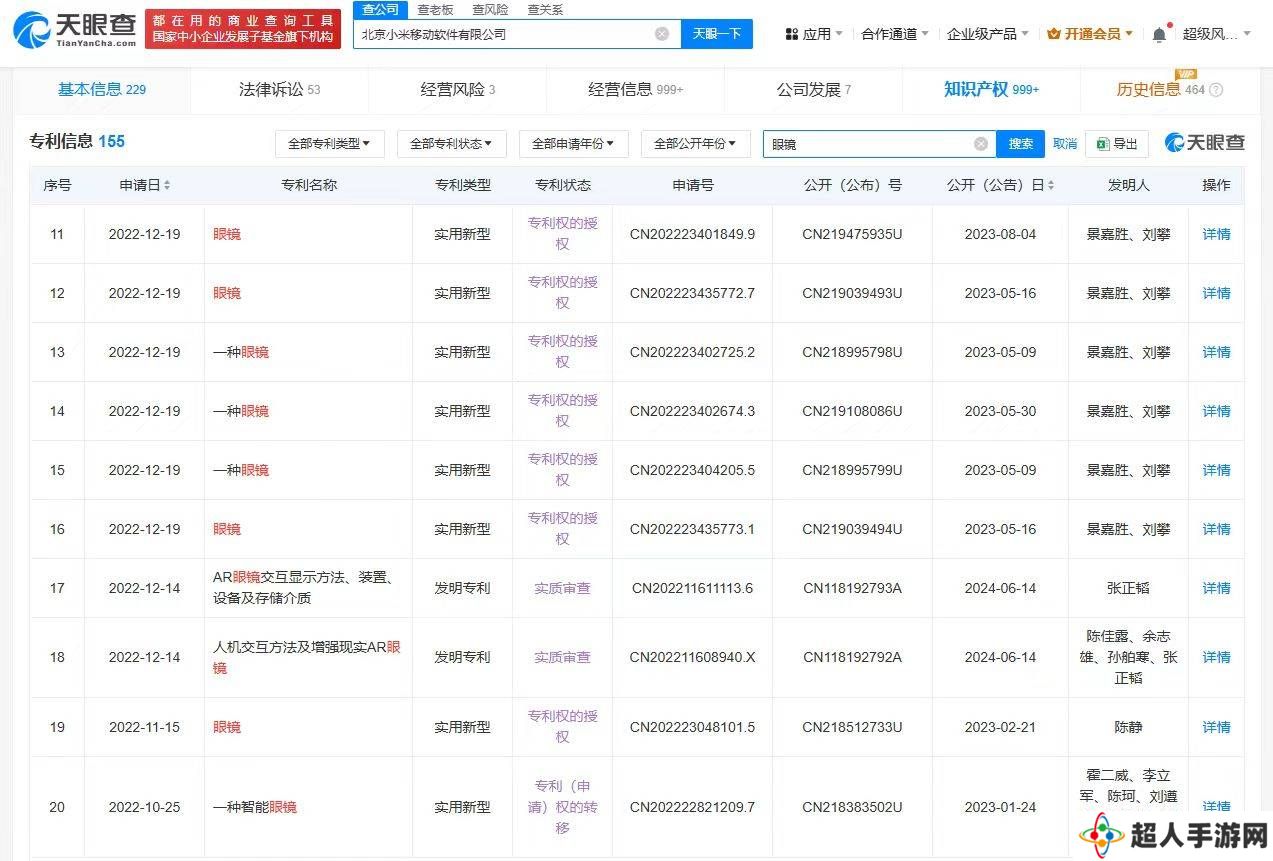1273x861 pixels.
Task: Select 查风险 search tab
Action: 490,9
